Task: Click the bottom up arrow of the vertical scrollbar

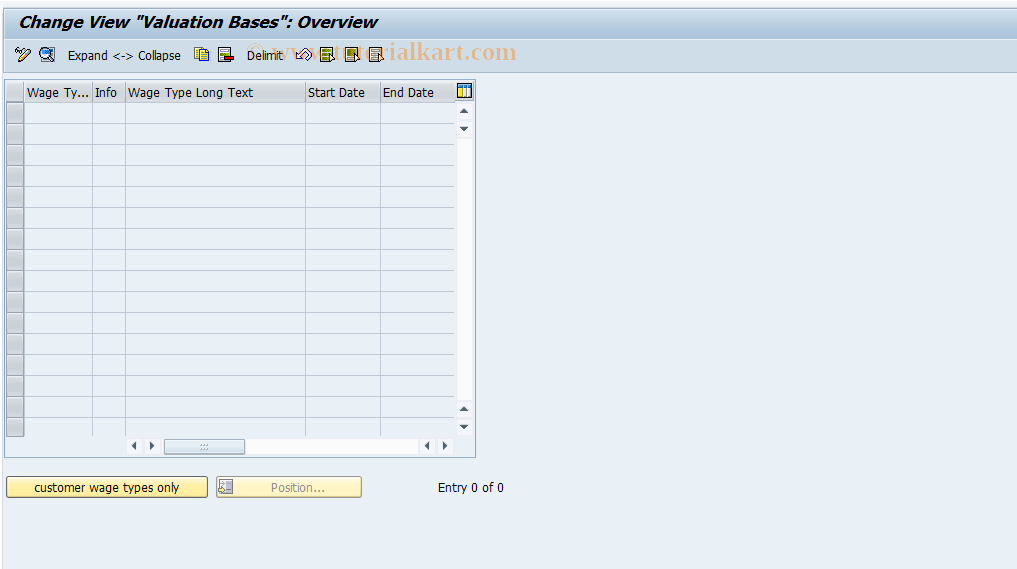Action: point(464,409)
